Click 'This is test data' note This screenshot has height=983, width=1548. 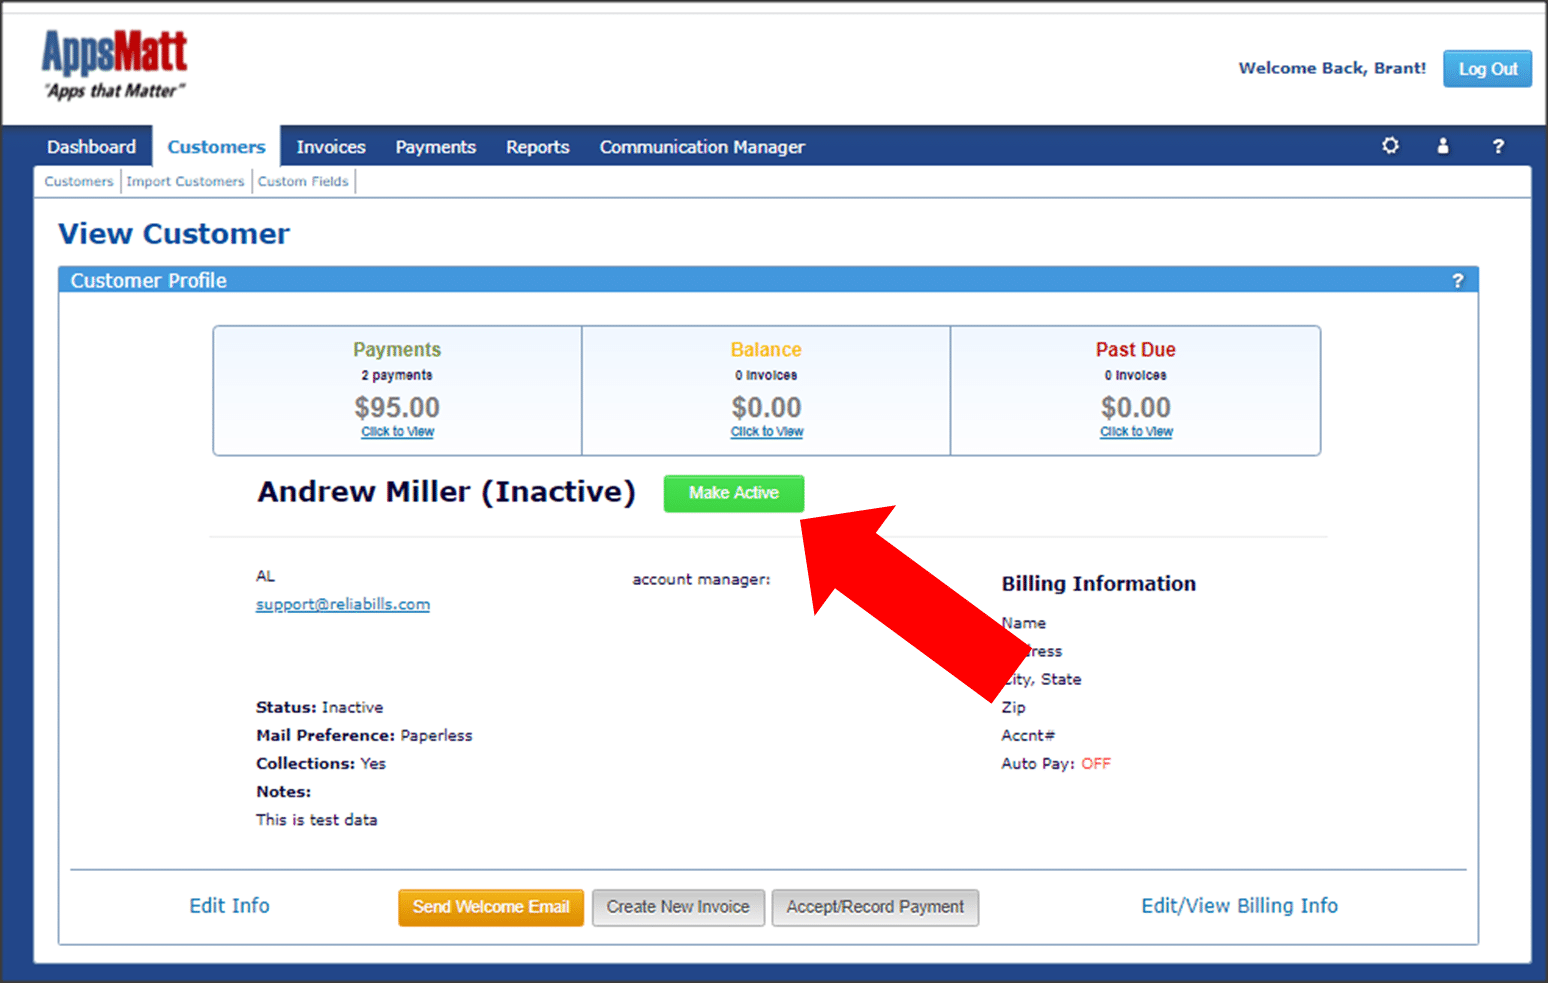coord(317,820)
